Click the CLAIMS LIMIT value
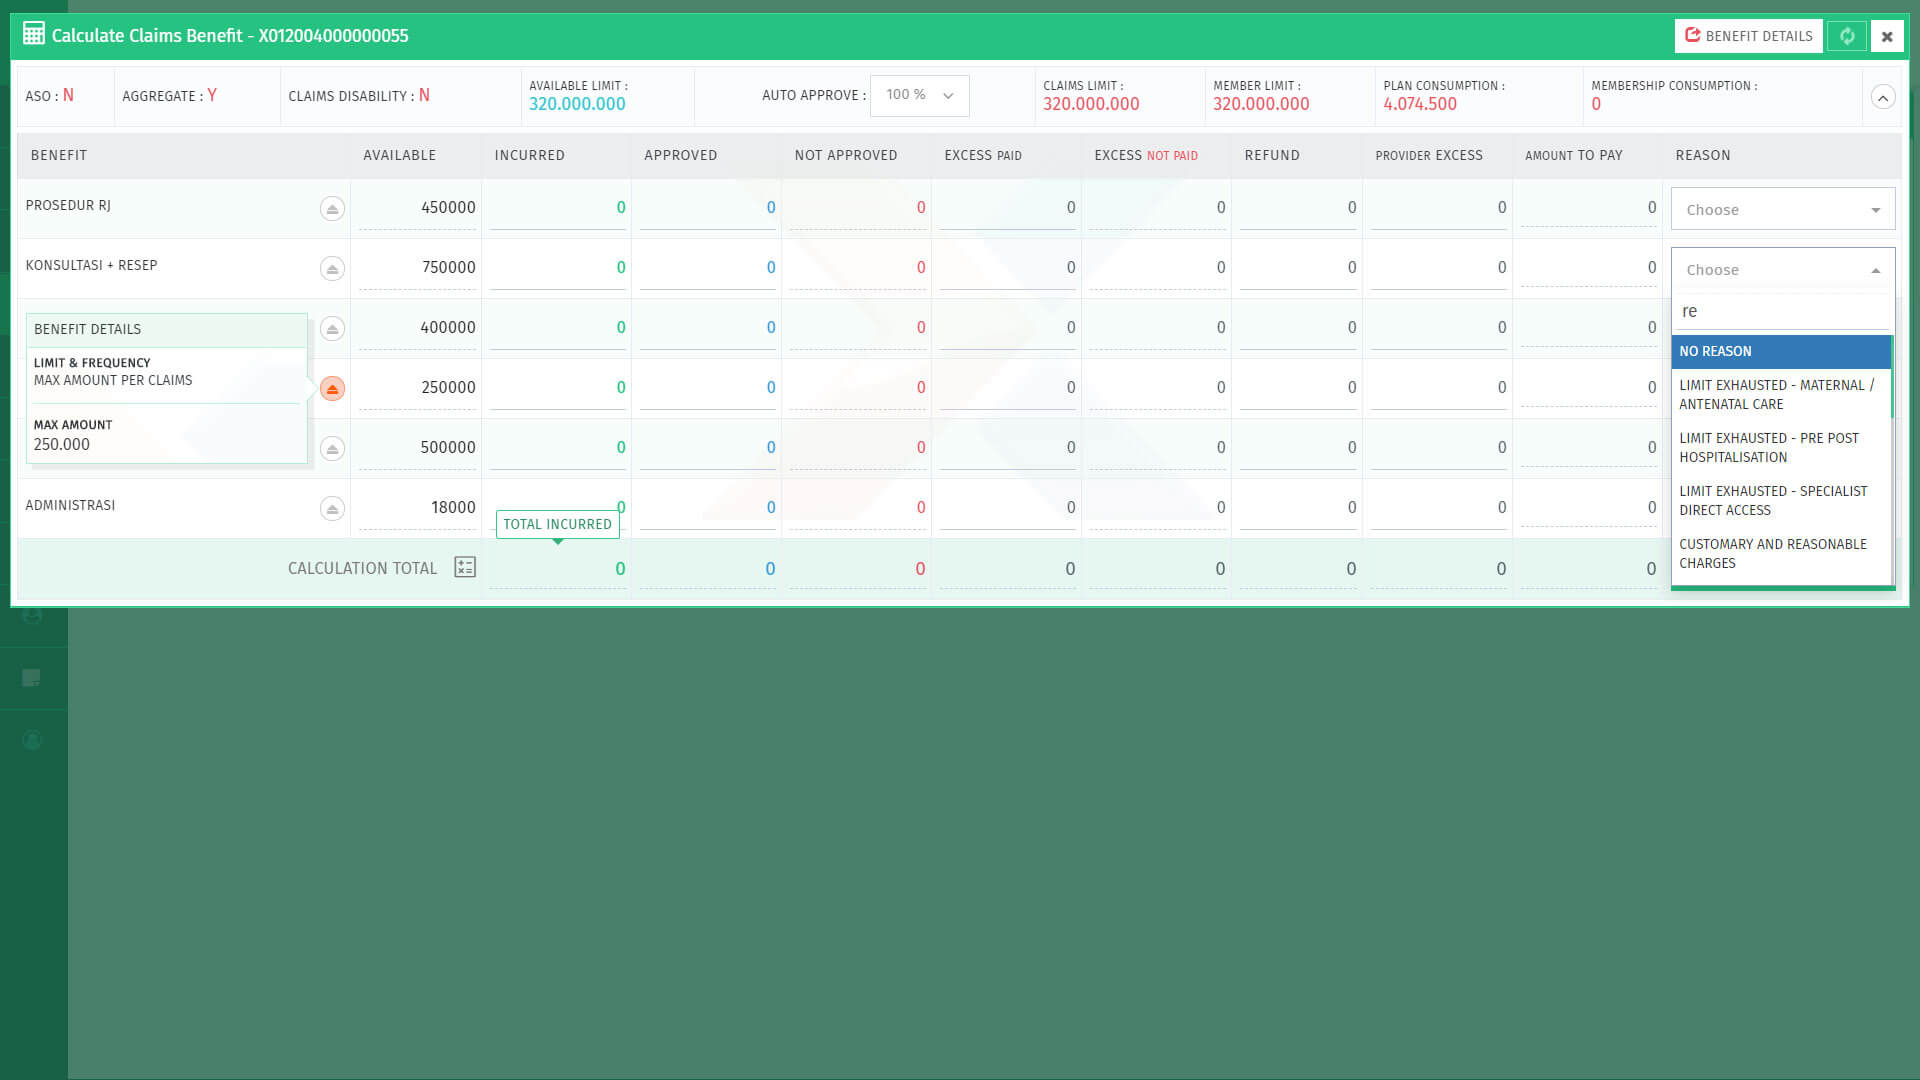The image size is (1920, 1080). point(1091,104)
